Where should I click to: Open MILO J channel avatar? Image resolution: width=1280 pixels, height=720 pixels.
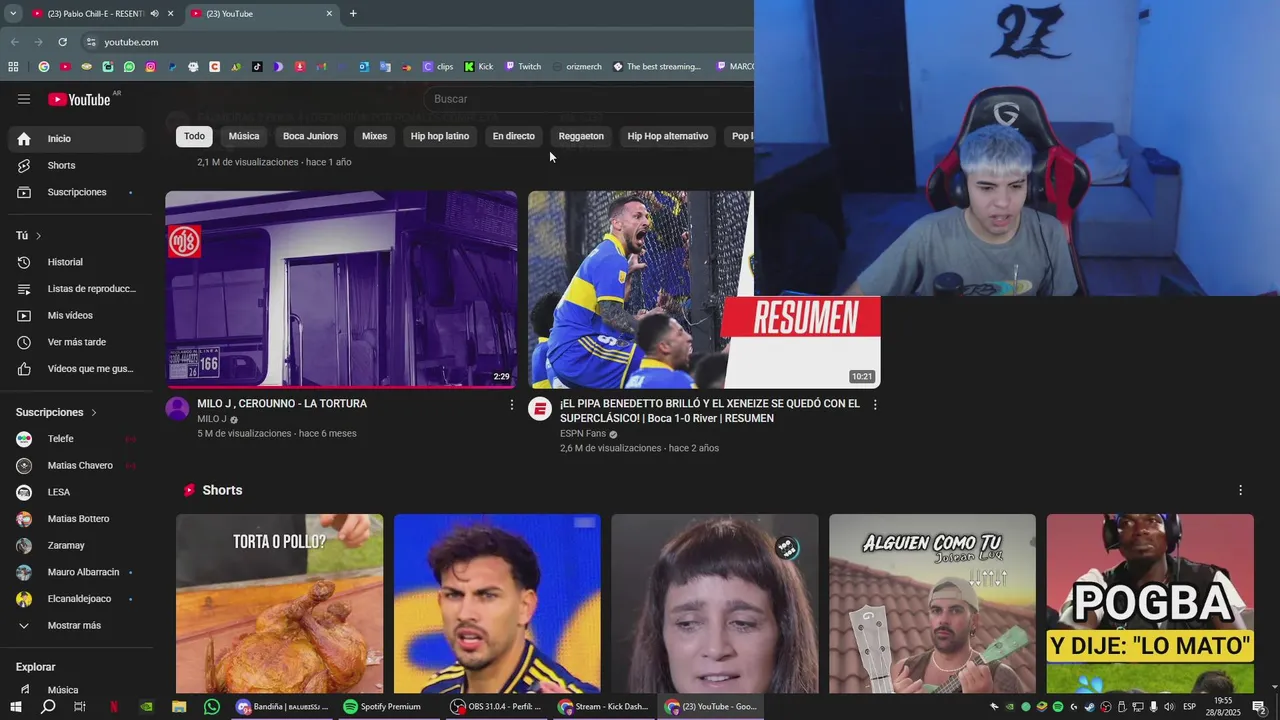pos(177,408)
